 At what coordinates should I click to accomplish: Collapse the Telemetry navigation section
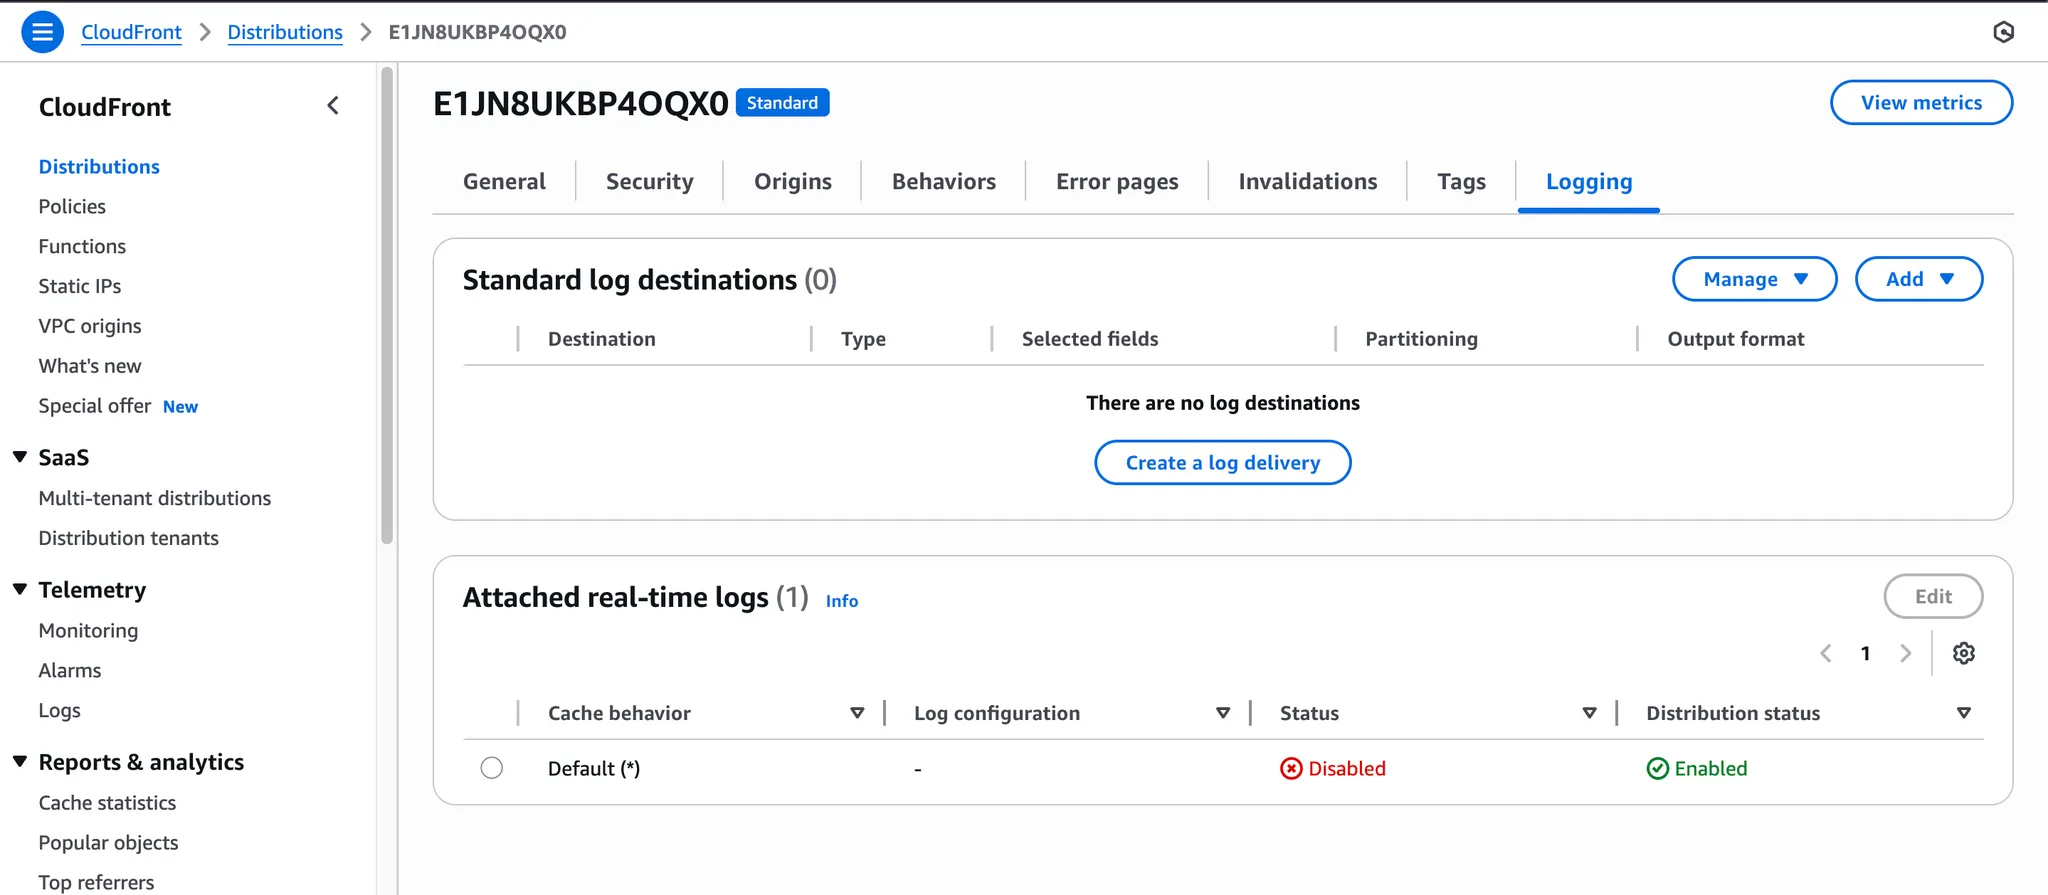coord(20,589)
